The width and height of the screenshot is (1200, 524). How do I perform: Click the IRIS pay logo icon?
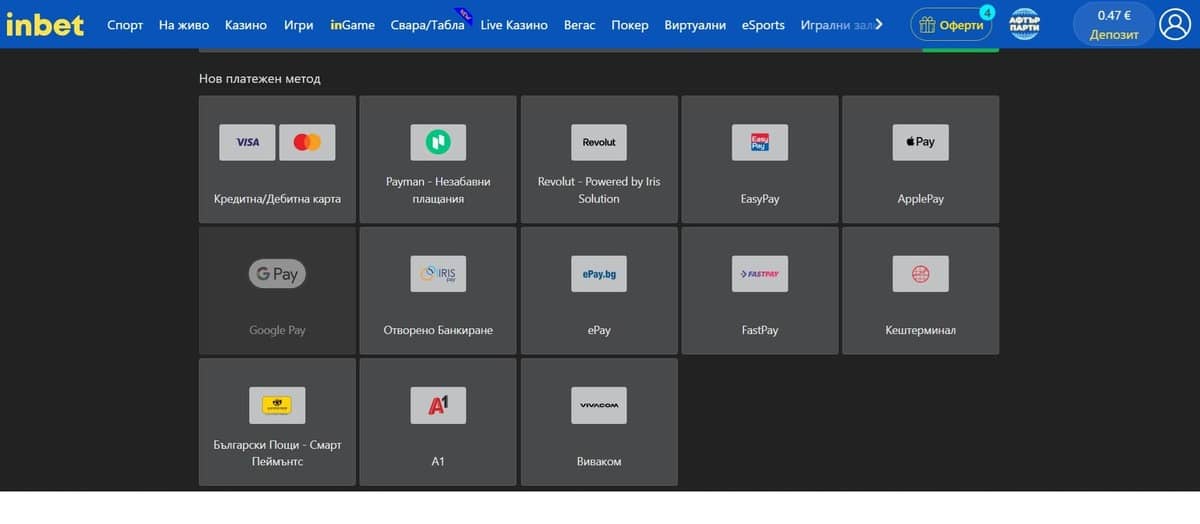[438, 273]
